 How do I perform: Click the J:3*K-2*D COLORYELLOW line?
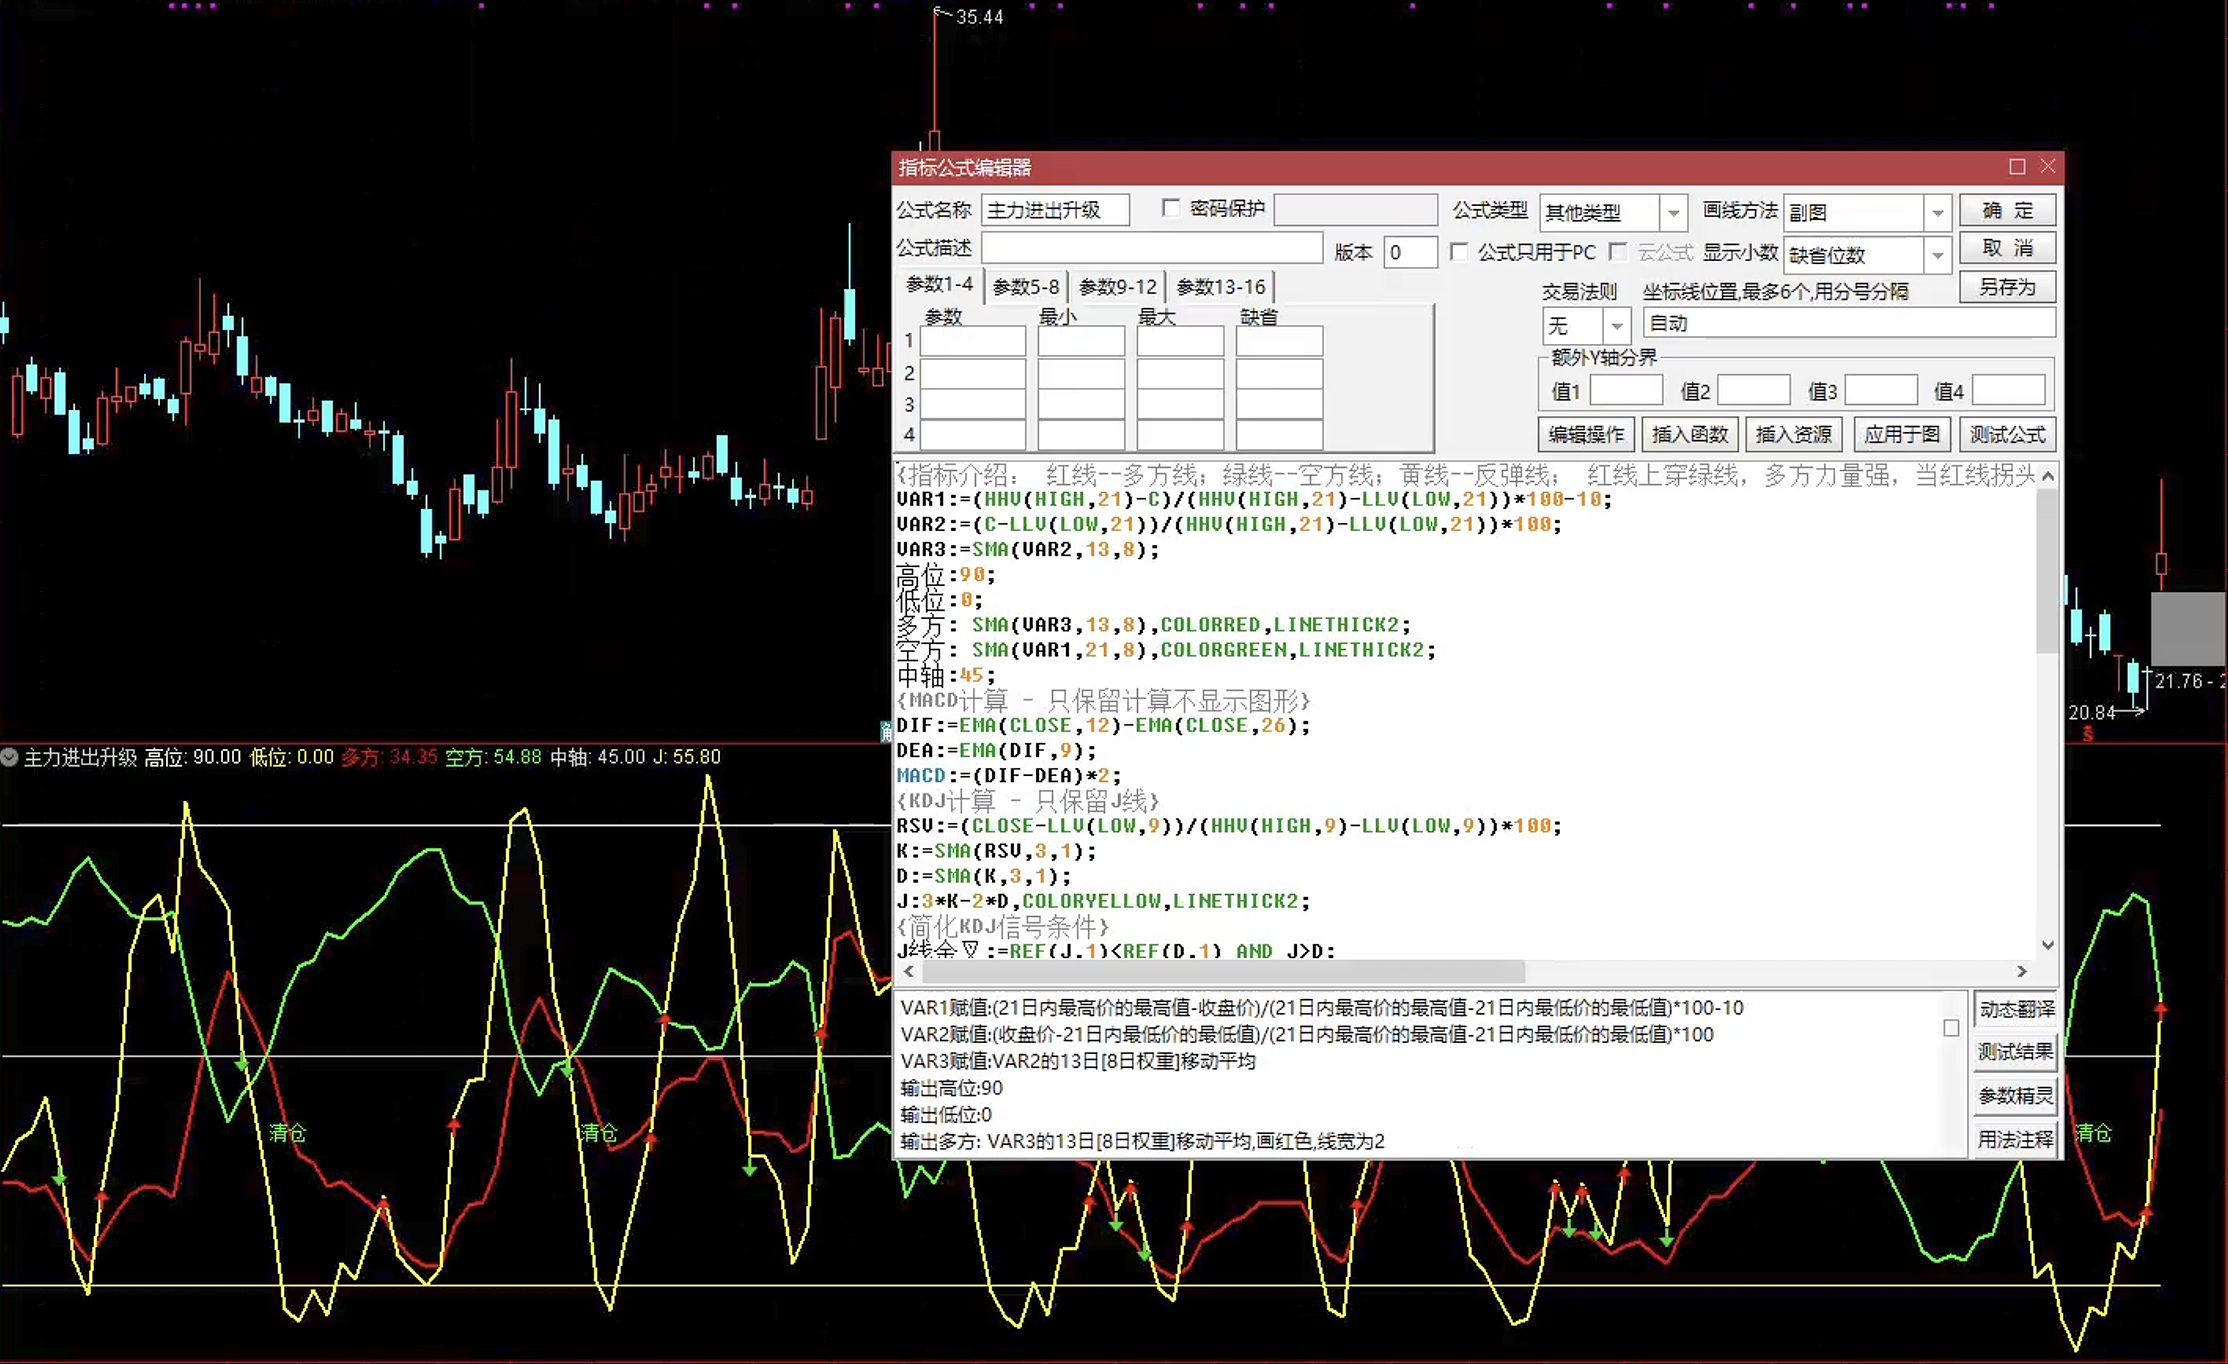click(x=1103, y=901)
